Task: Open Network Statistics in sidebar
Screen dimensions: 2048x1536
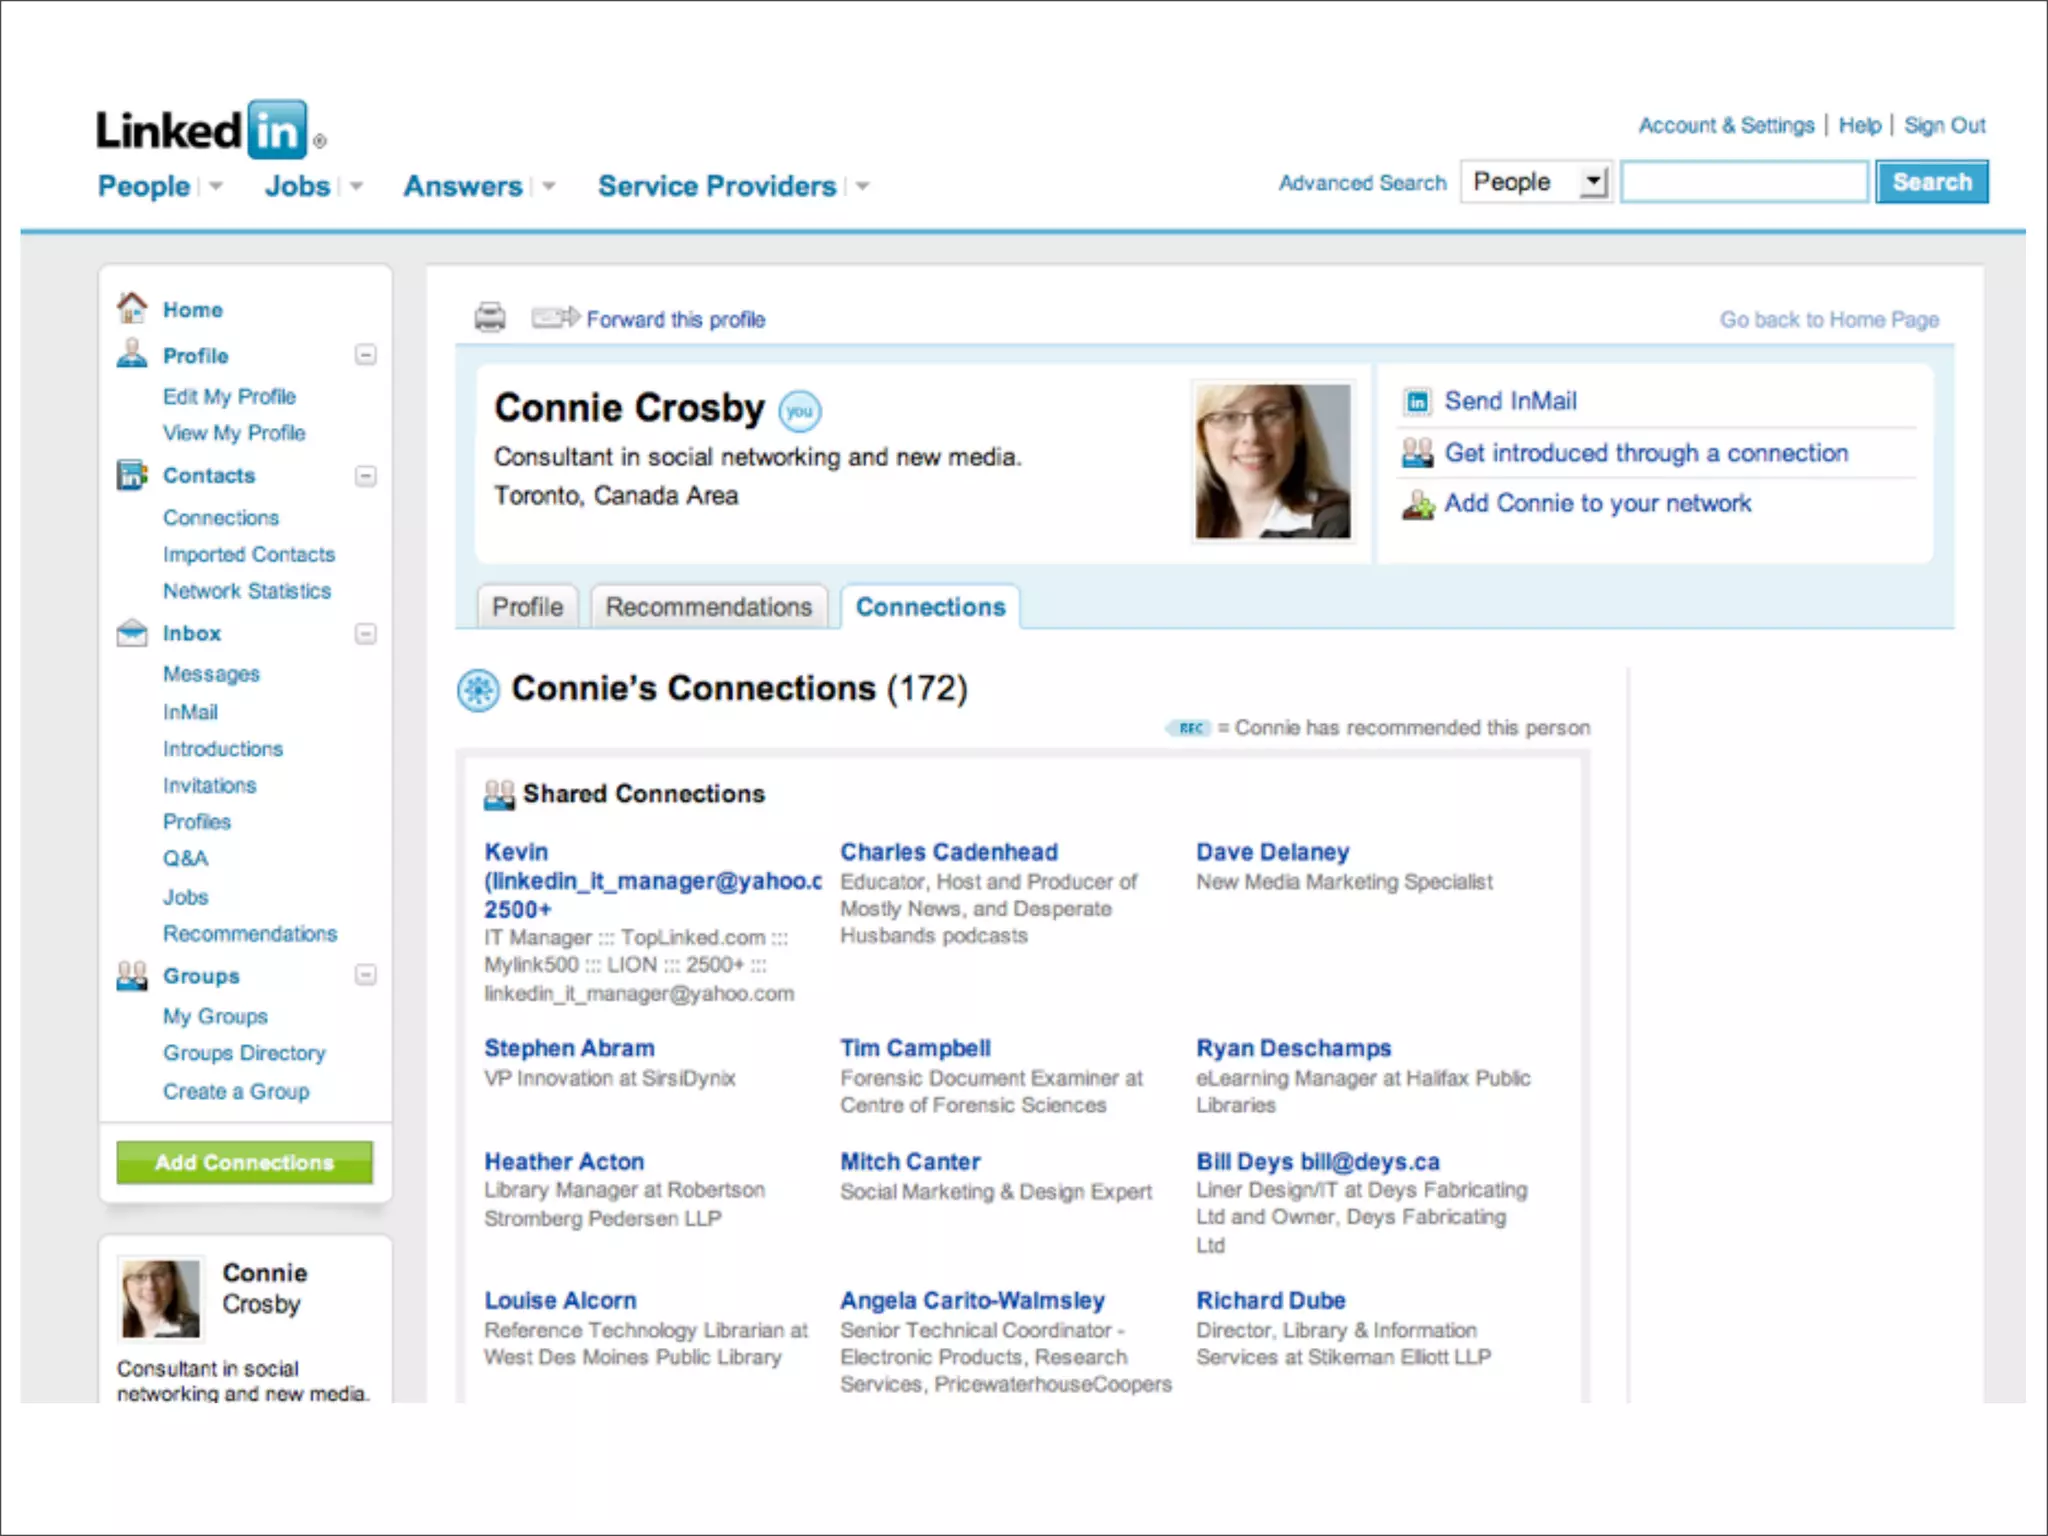Action: [247, 591]
